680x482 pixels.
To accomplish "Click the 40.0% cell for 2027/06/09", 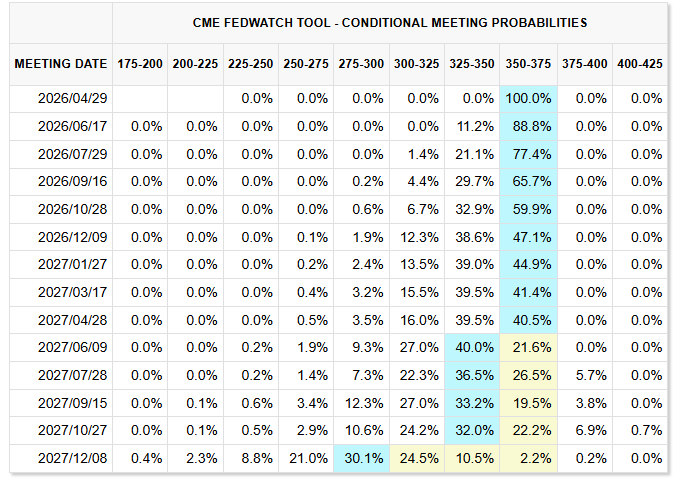I will pos(473,348).
